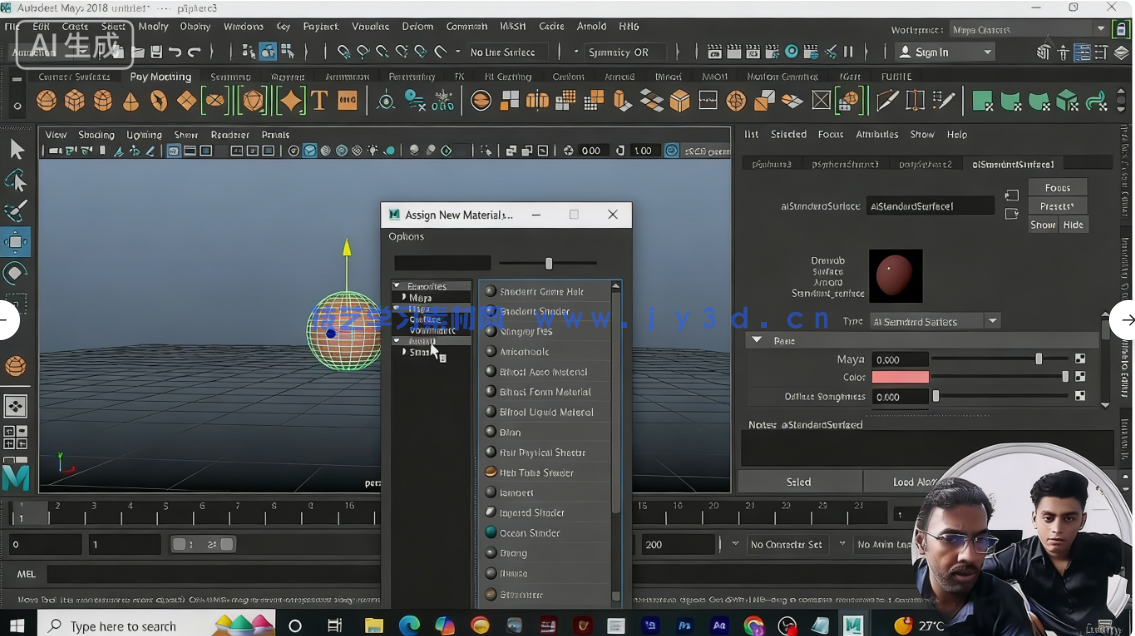
Task: Toggle the checker button beside Maya attribute
Action: [1080, 359]
